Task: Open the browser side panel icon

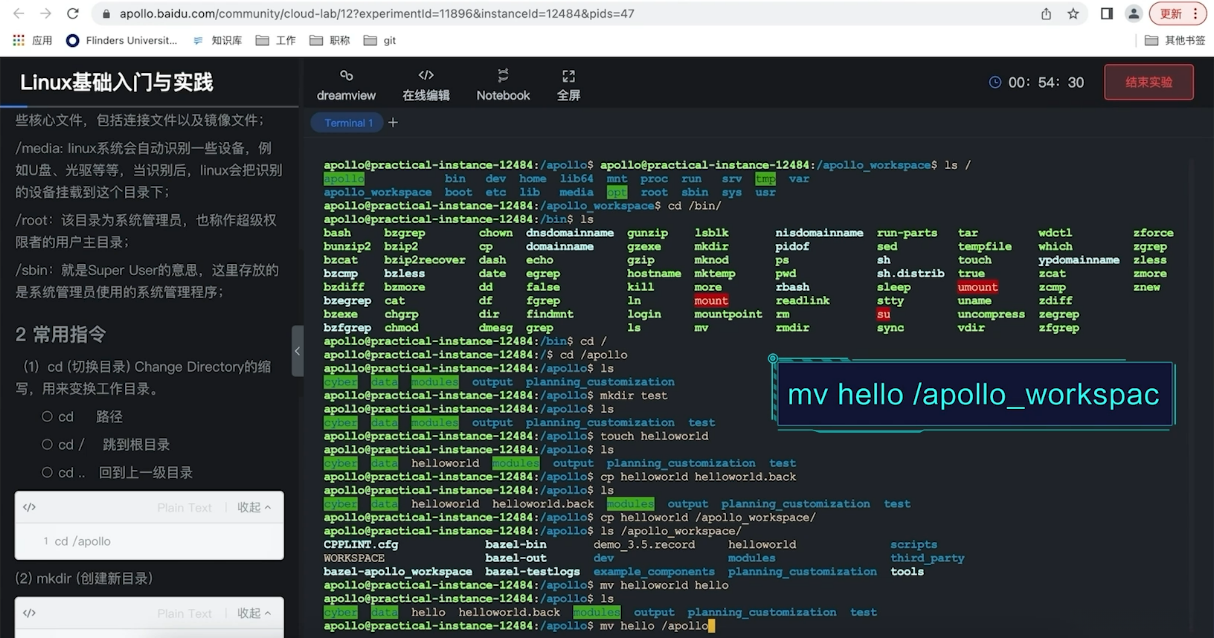Action: (1107, 14)
